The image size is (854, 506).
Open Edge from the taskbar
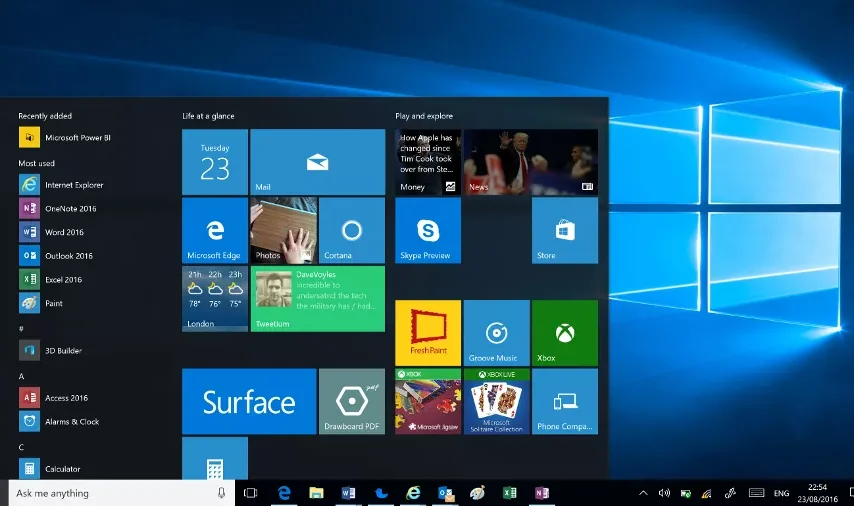(284, 493)
